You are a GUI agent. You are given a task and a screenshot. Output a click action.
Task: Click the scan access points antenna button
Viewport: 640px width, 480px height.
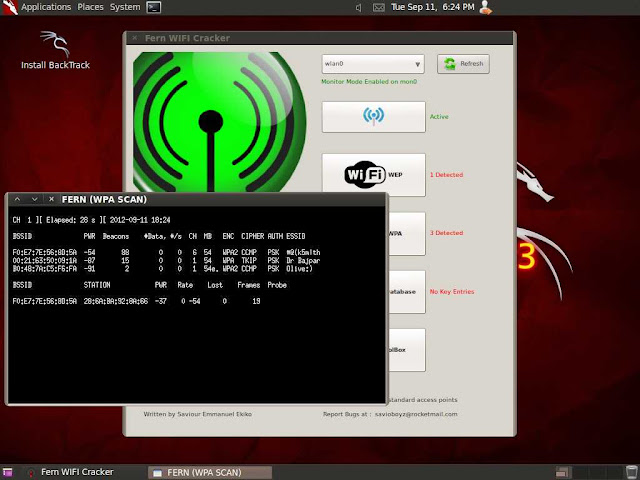click(x=373, y=117)
